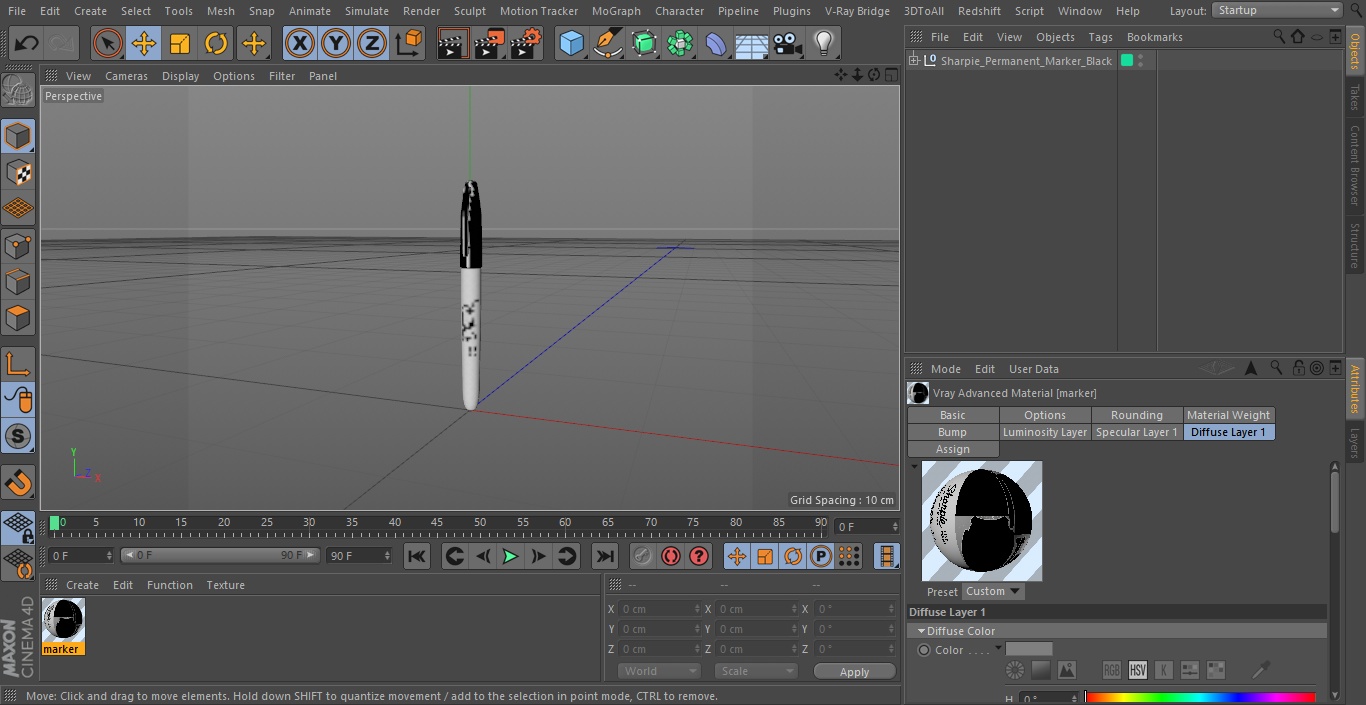Activate the Scale tool
The width and height of the screenshot is (1366, 705).
tap(180, 43)
